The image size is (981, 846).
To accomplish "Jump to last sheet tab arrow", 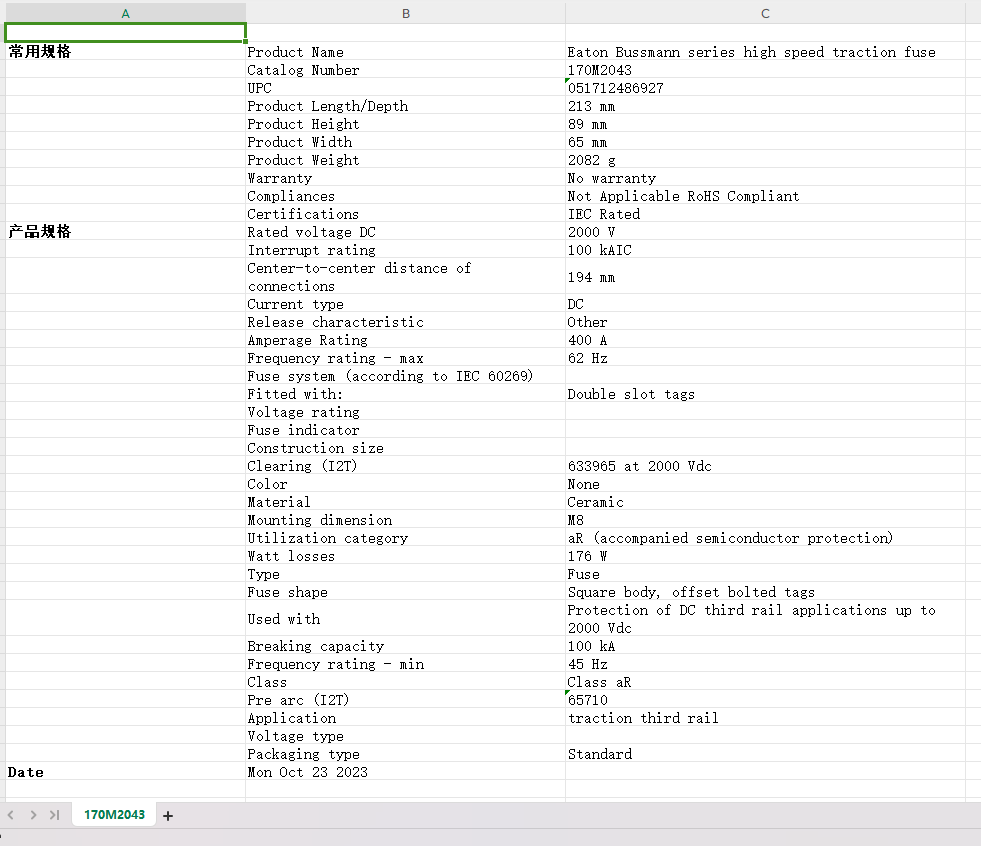I will tap(54, 815).
